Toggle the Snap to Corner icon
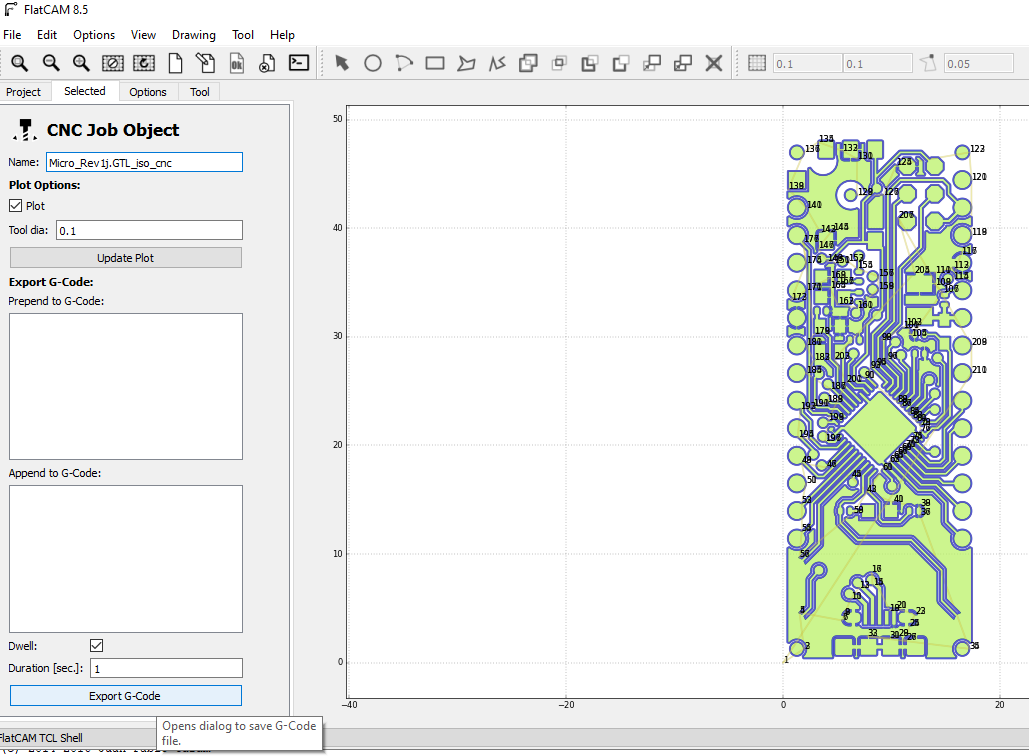 (927, 63)
